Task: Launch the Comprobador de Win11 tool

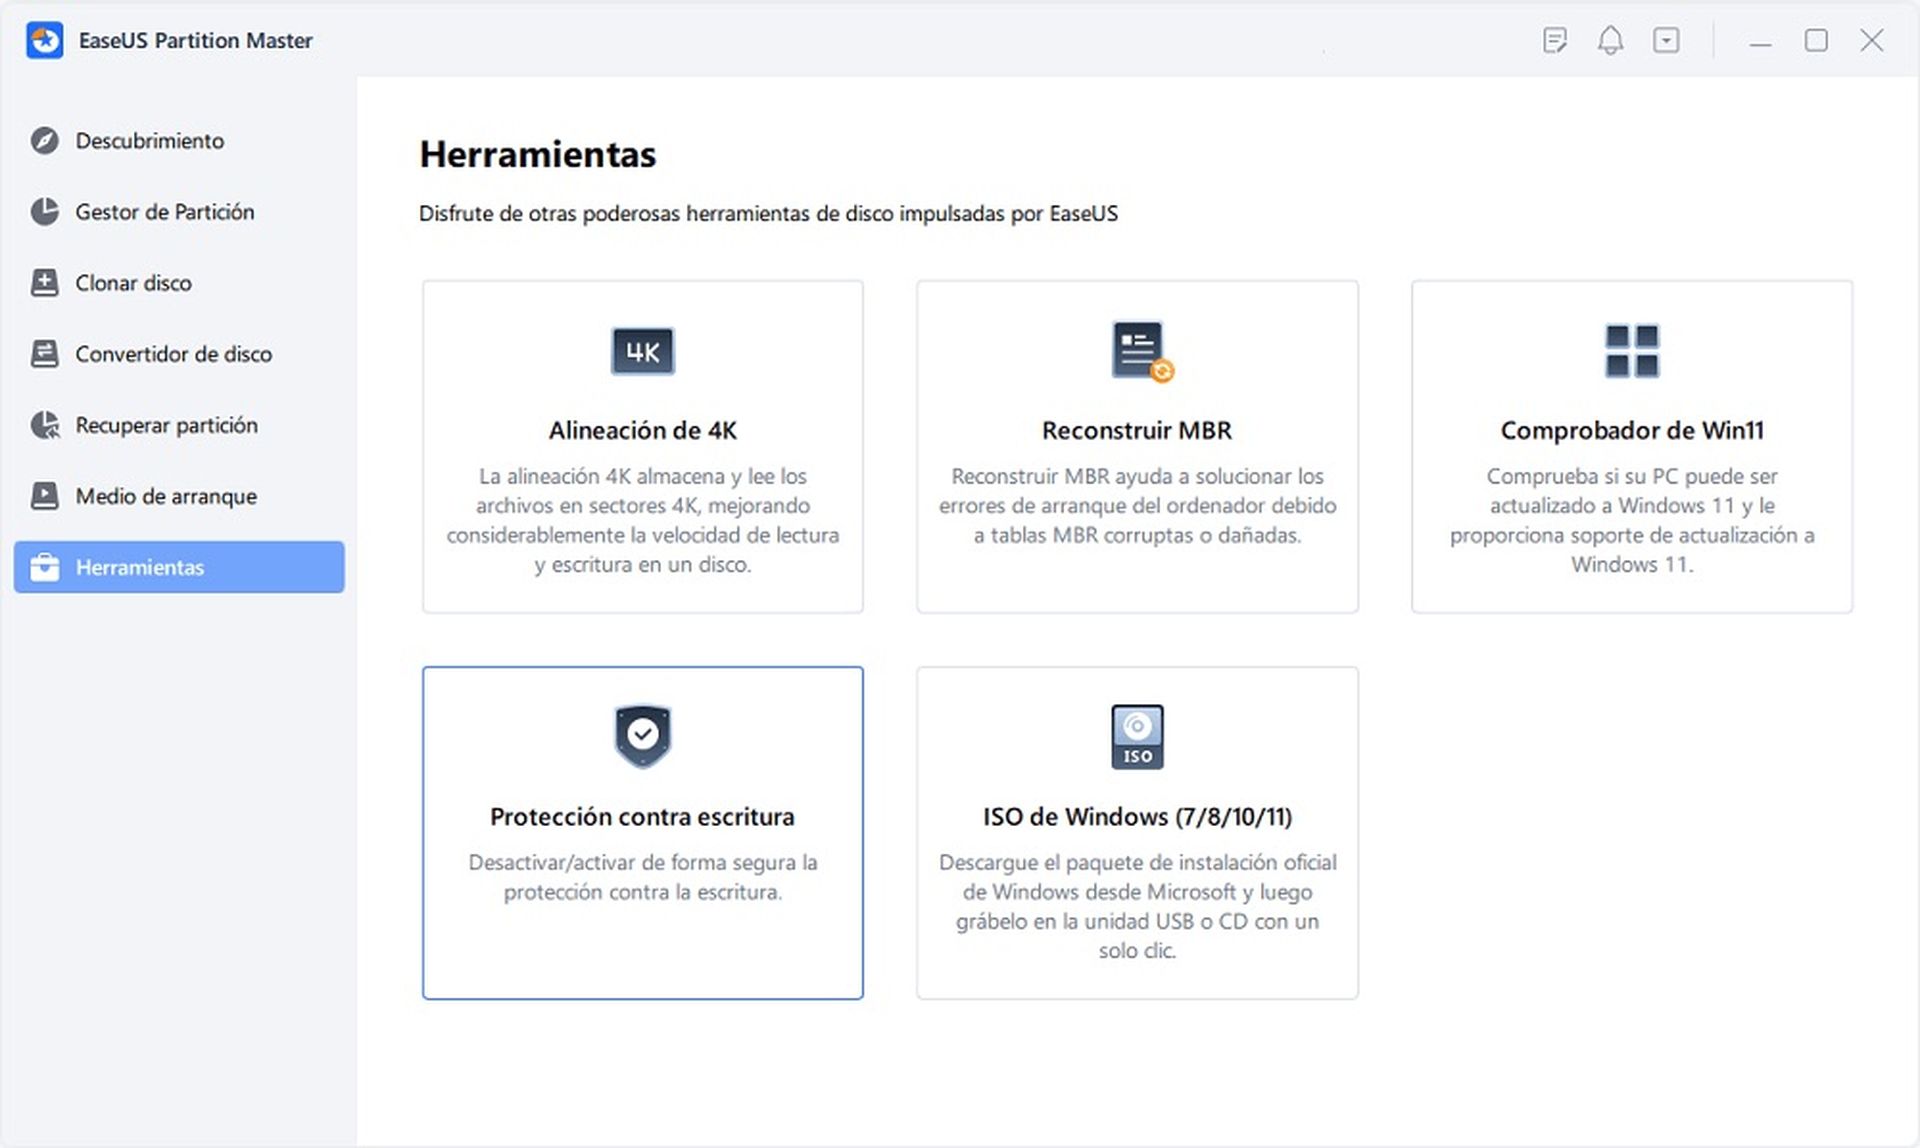Action: coord(1632,446)
